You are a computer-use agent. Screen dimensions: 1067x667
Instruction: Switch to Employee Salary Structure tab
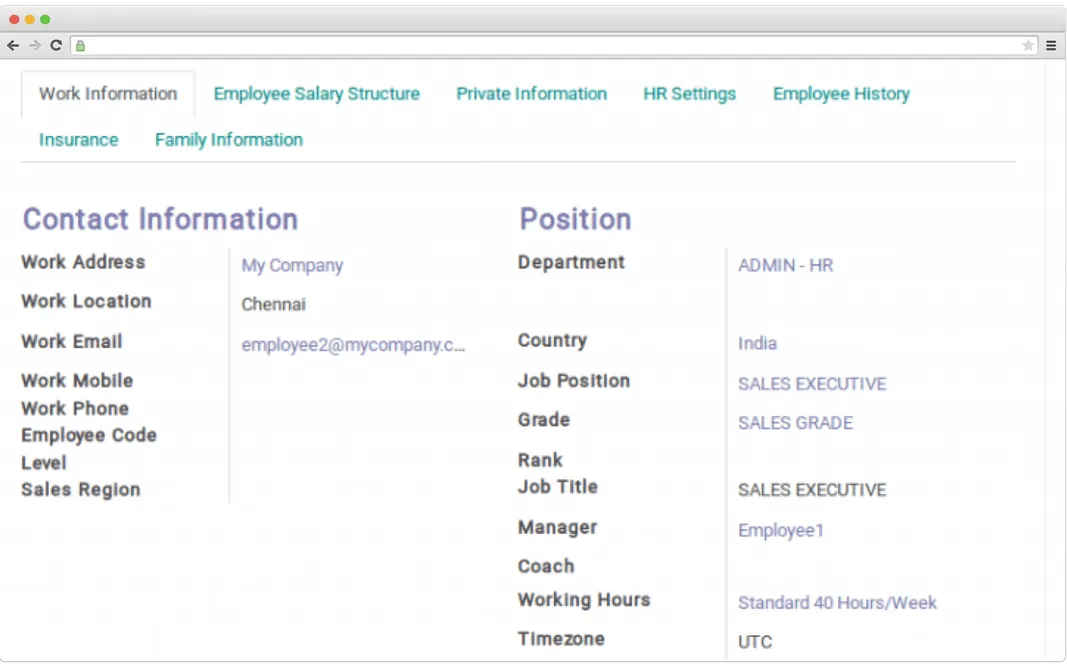point(316,94)
